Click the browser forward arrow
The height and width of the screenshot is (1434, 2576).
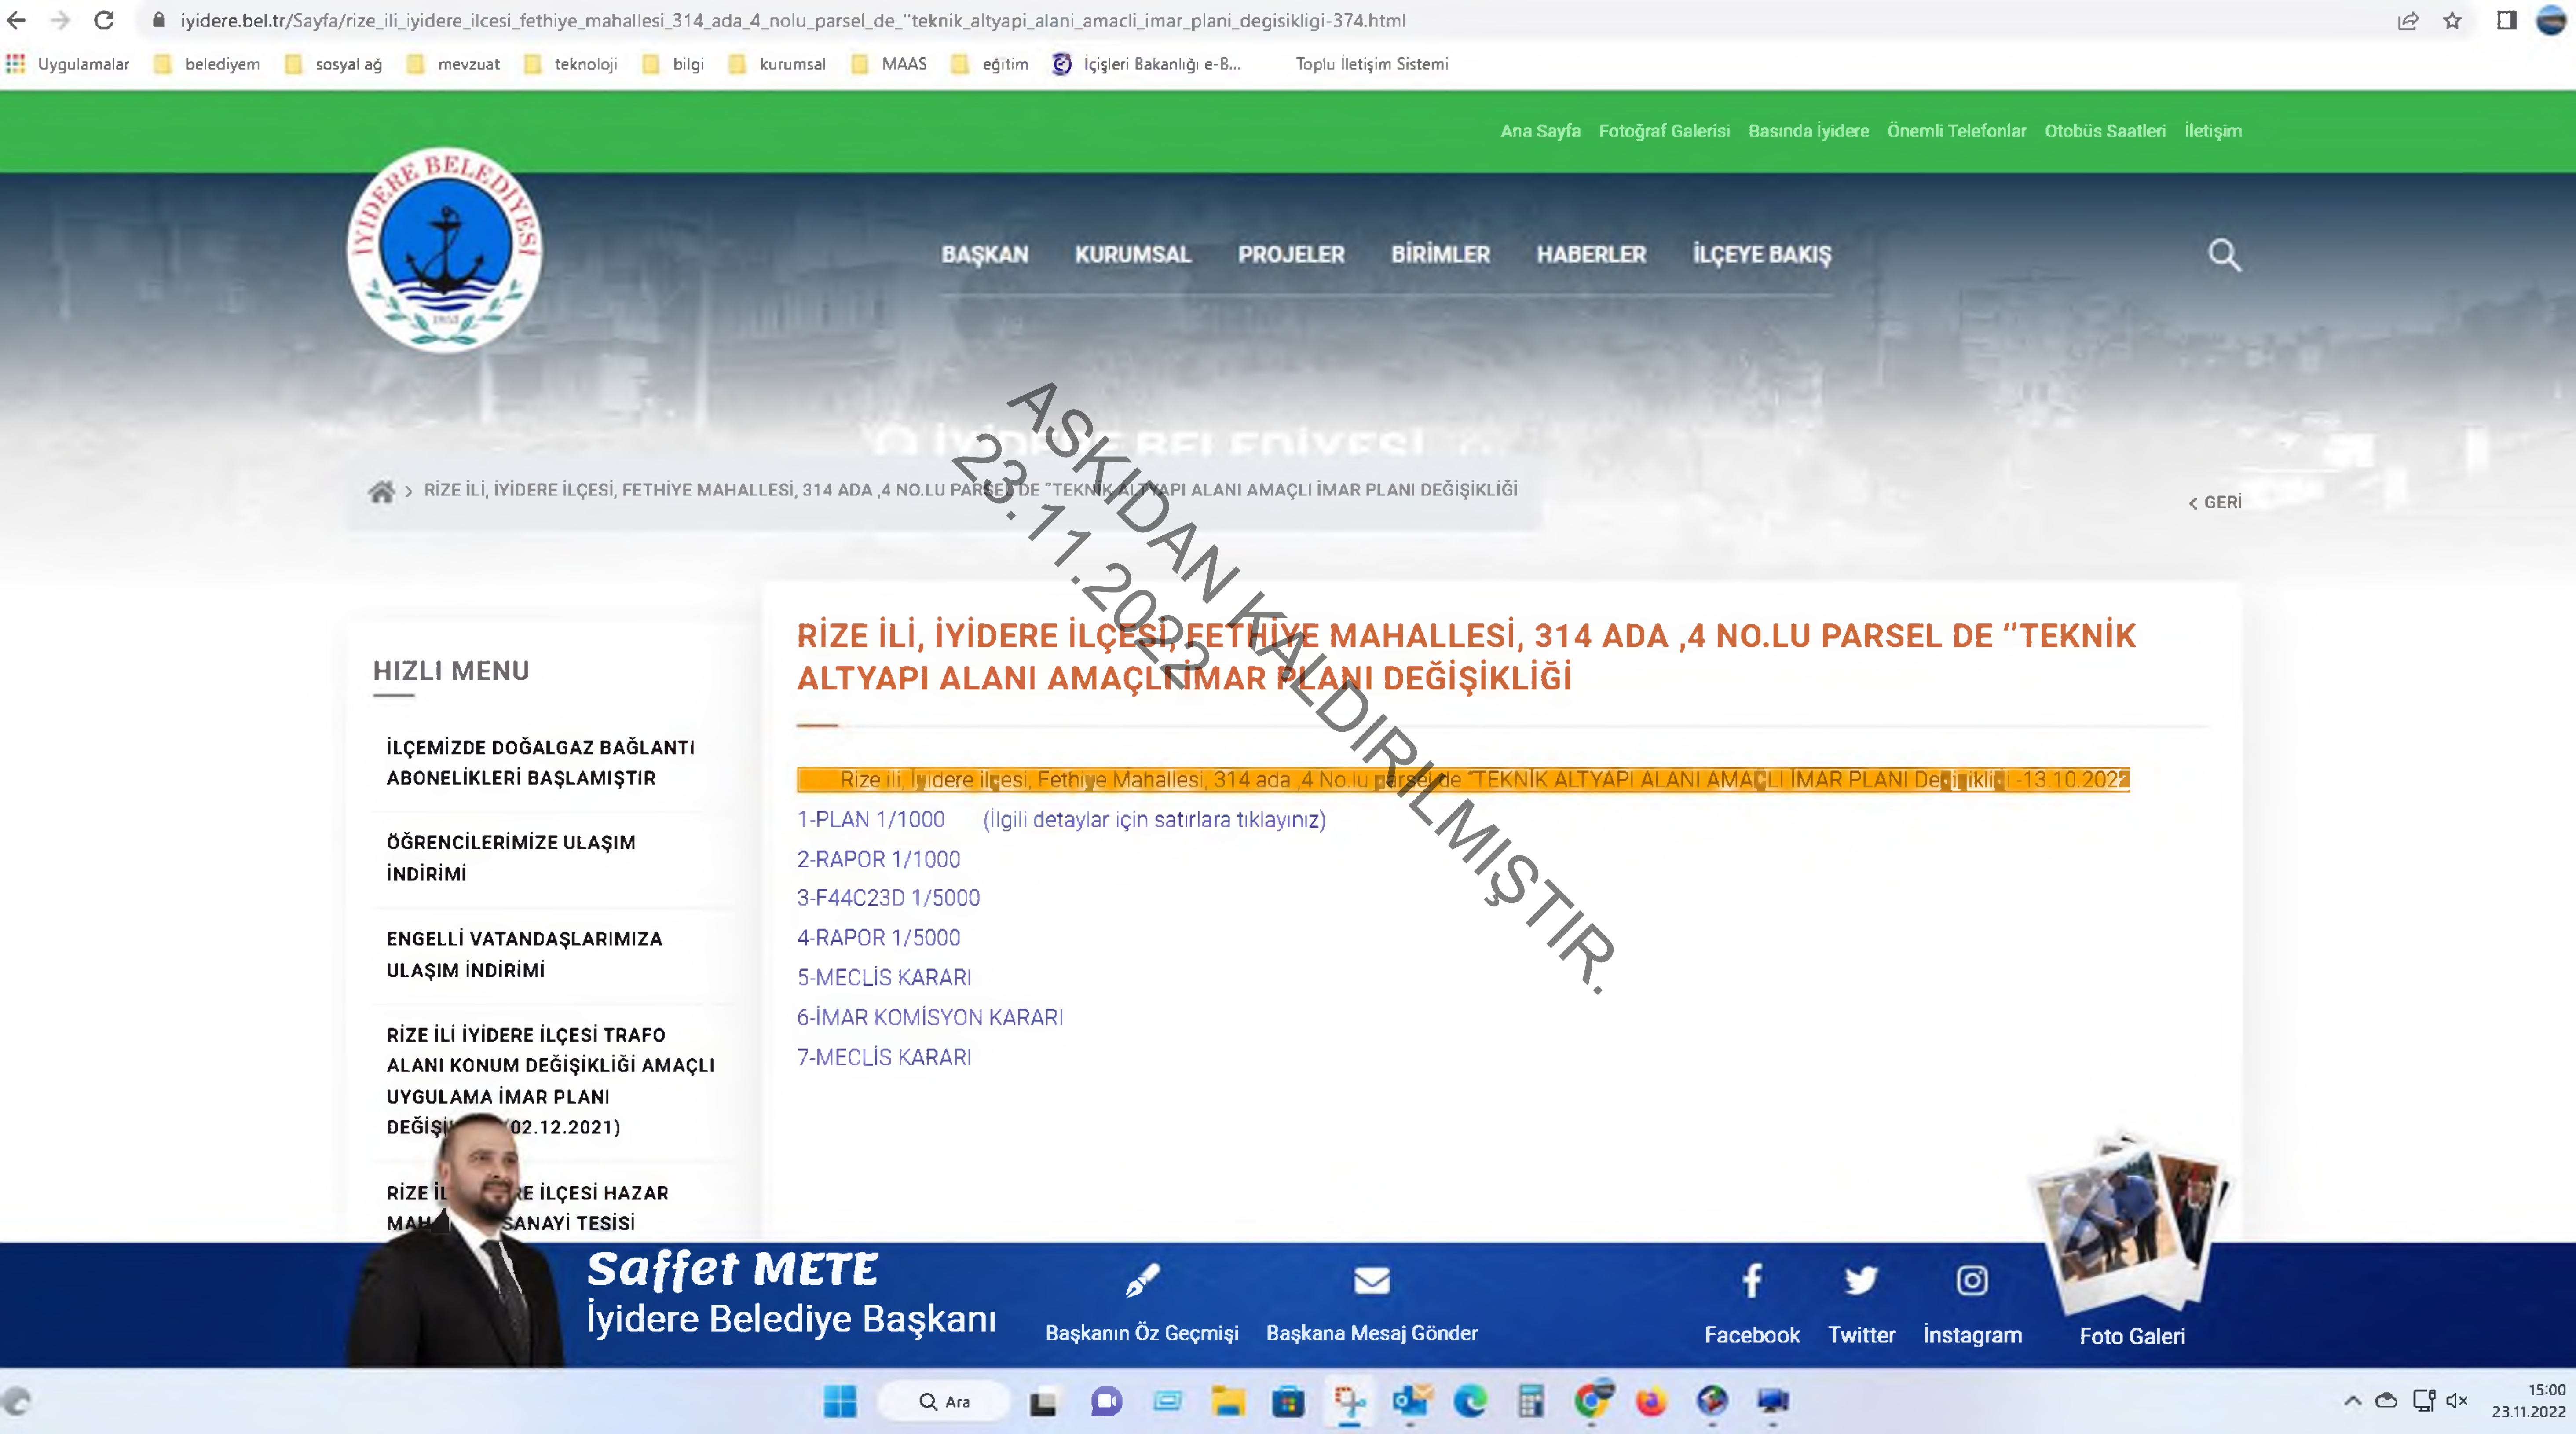click(60, 20)
